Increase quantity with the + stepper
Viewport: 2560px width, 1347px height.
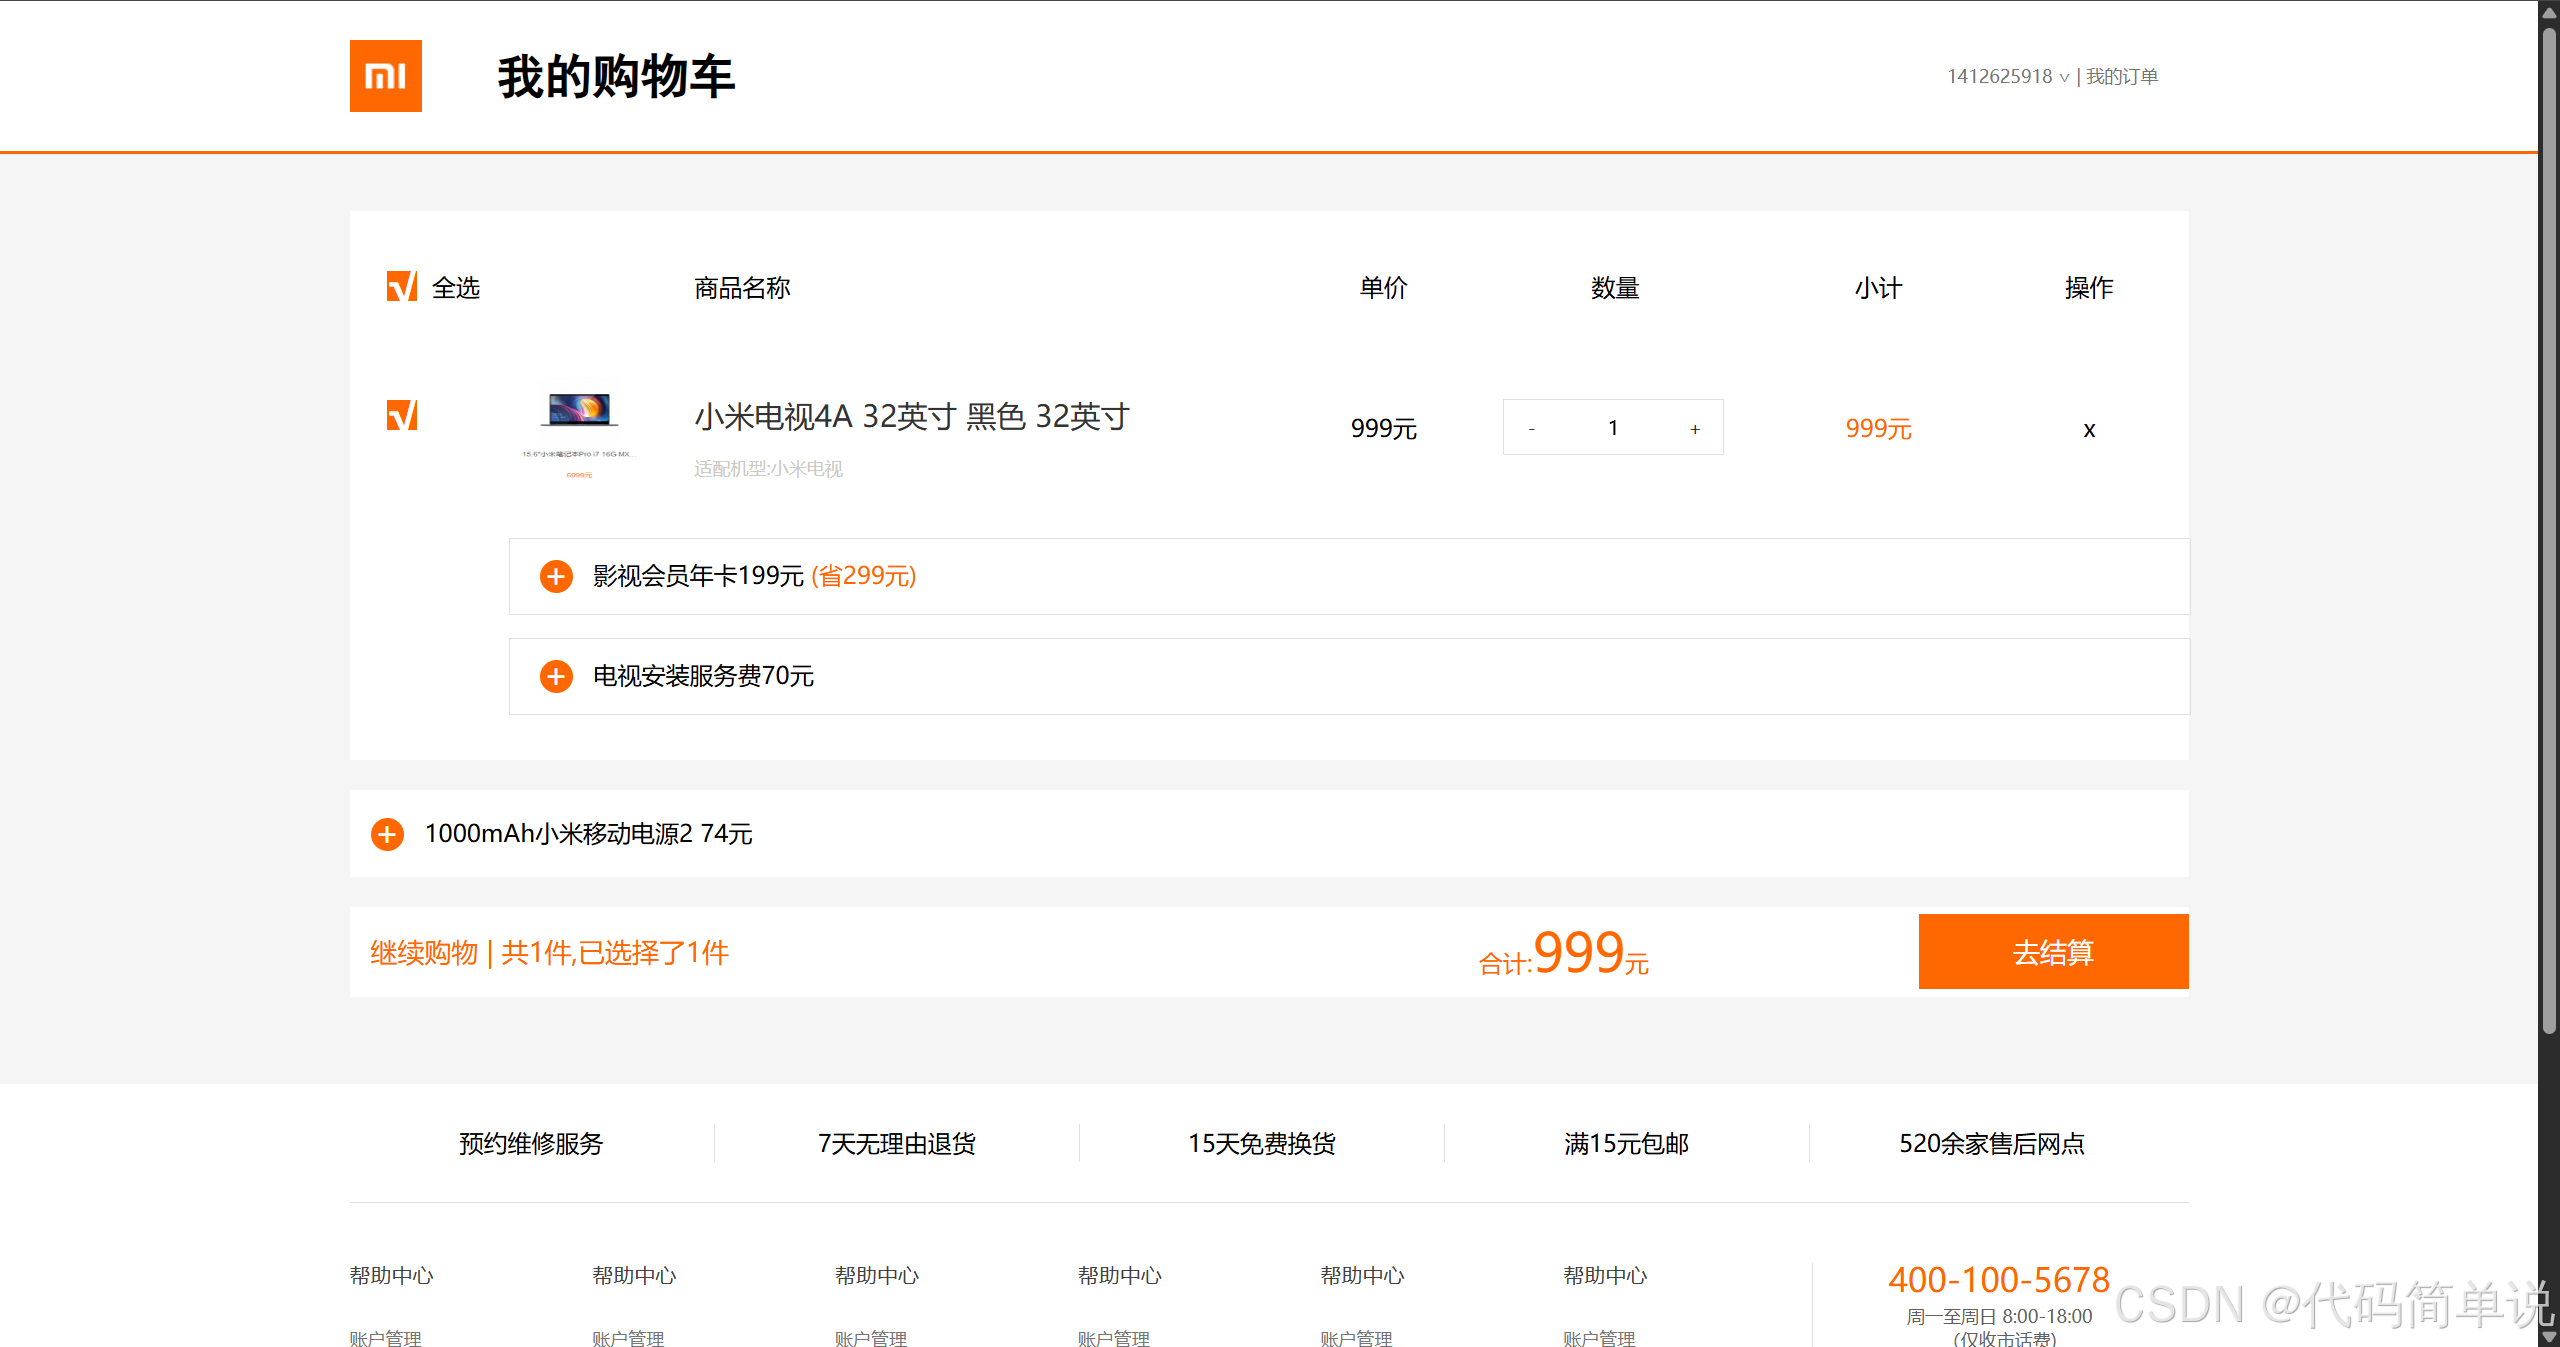tap(1694, 429)
